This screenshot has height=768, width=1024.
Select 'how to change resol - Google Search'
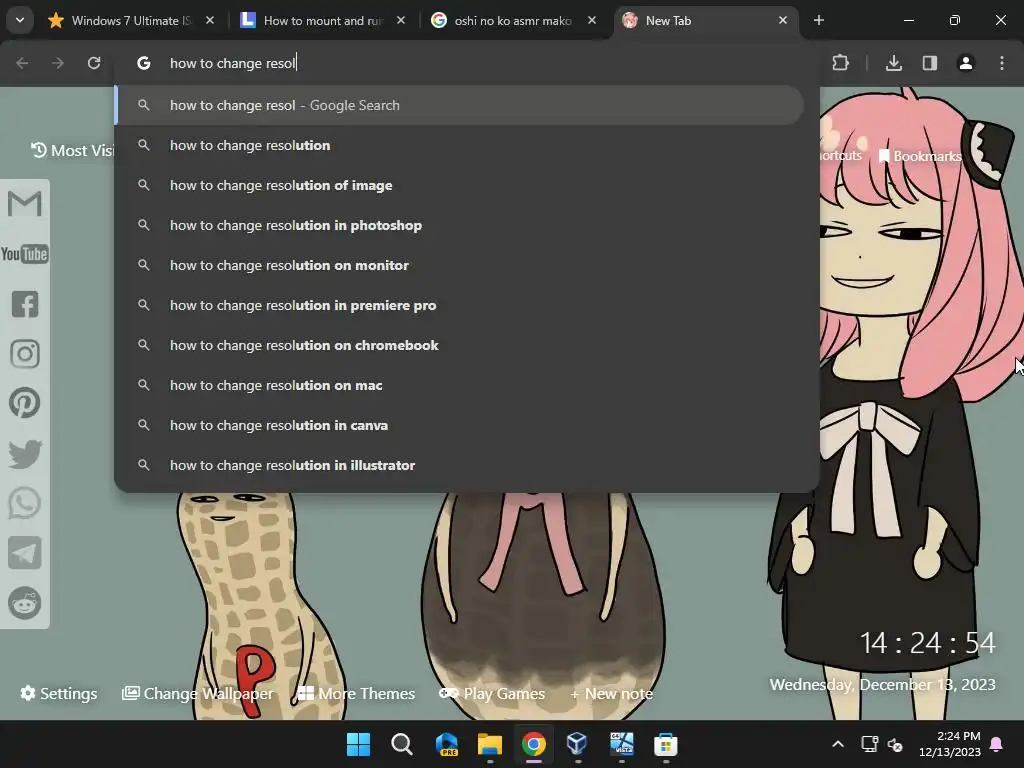(x=459, y=105)
